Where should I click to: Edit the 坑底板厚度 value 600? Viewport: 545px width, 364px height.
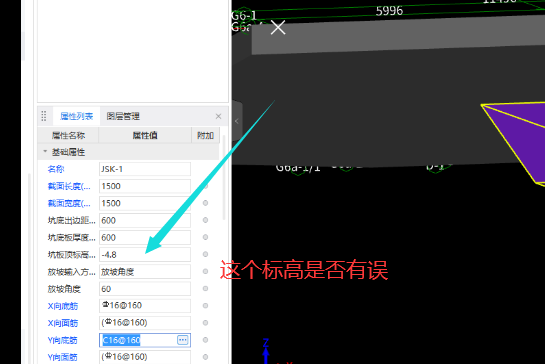click(x=145, y=237)
